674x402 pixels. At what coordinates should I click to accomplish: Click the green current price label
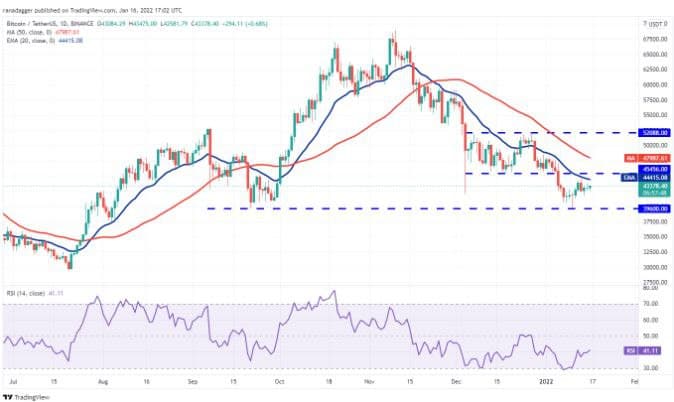654,189
